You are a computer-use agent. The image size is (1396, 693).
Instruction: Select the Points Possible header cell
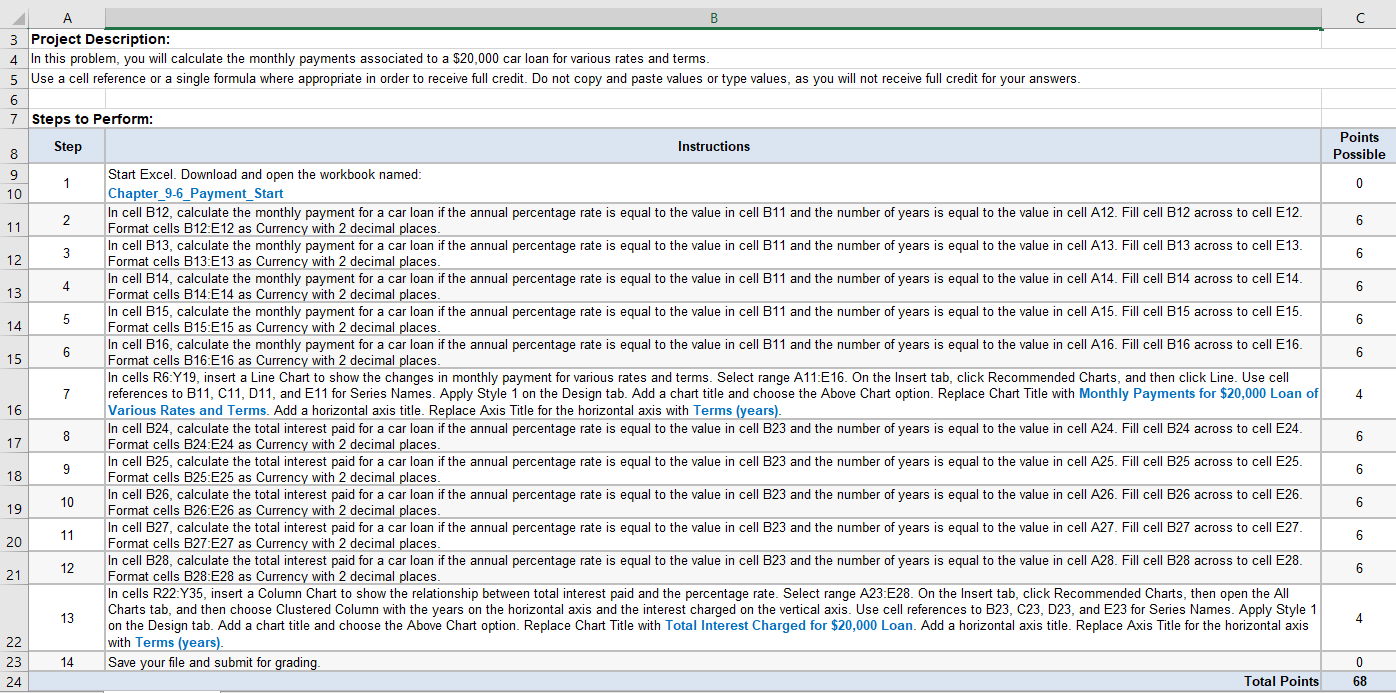(1360, 146)
